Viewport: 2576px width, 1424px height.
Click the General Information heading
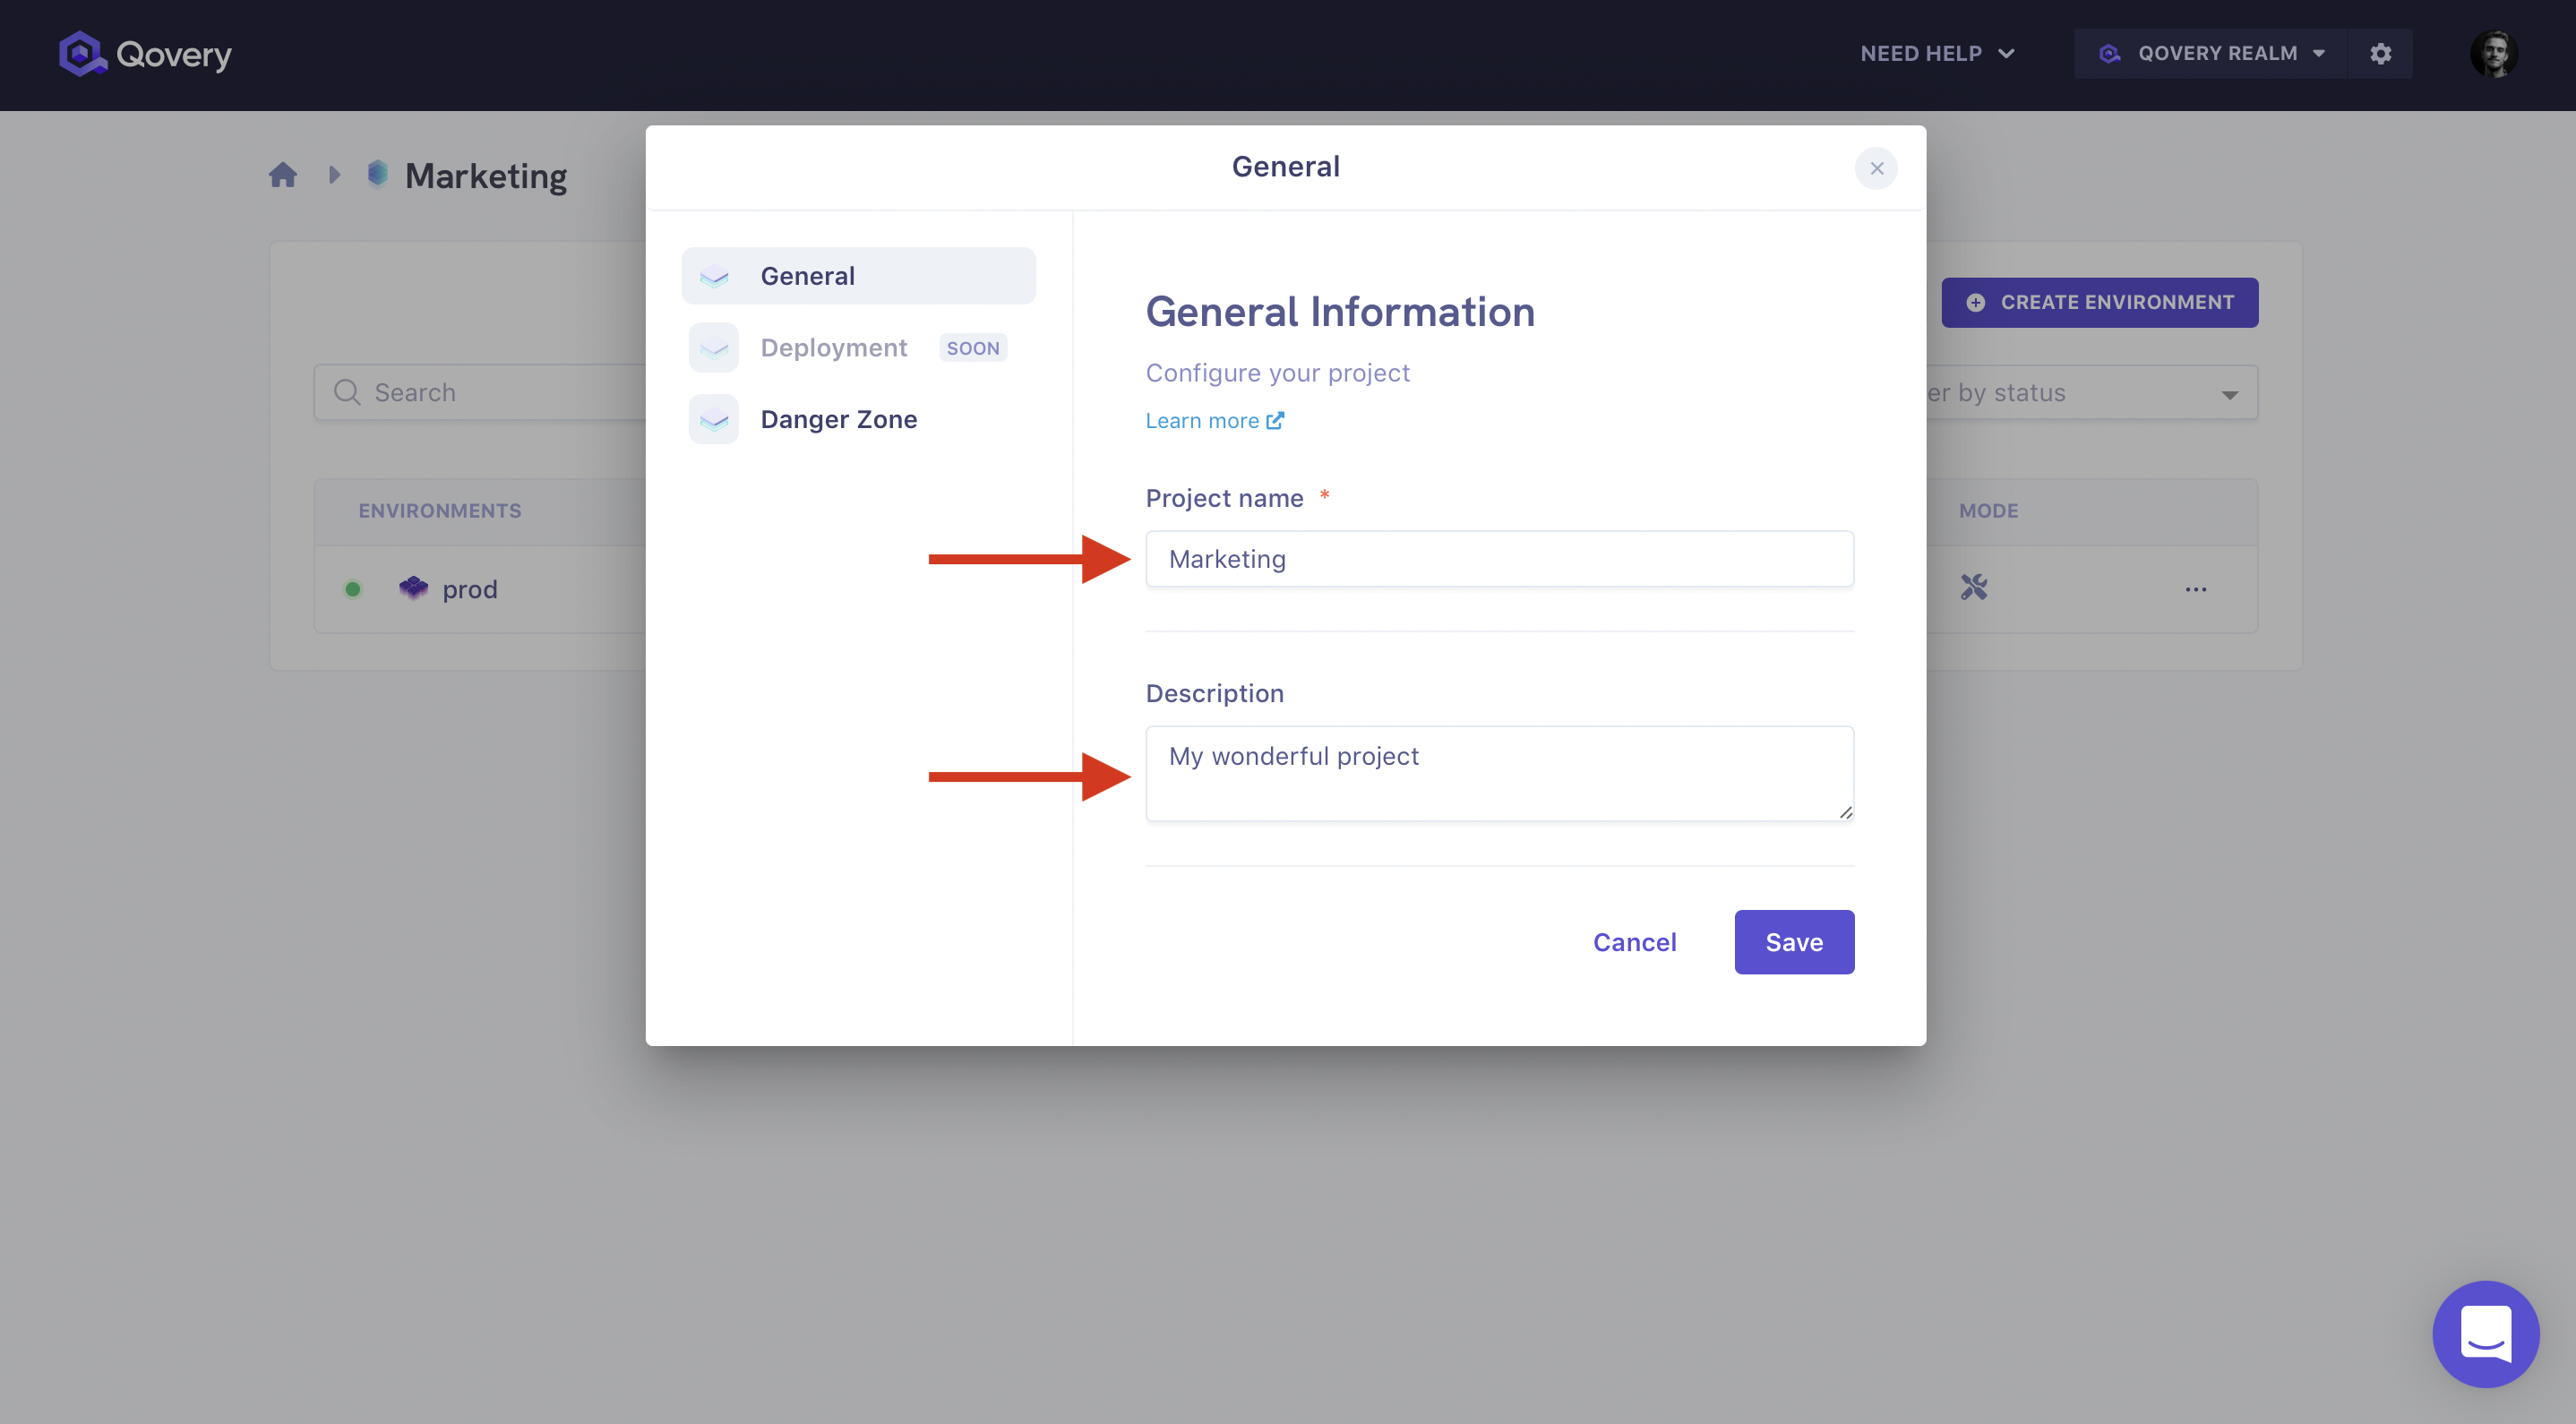pyautogui.click(x=1339, y=312)
